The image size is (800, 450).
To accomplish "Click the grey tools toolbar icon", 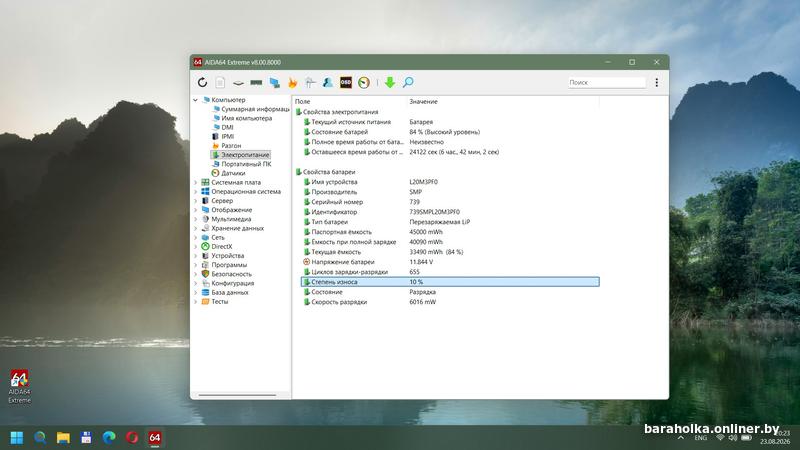I will coord(310,82).
